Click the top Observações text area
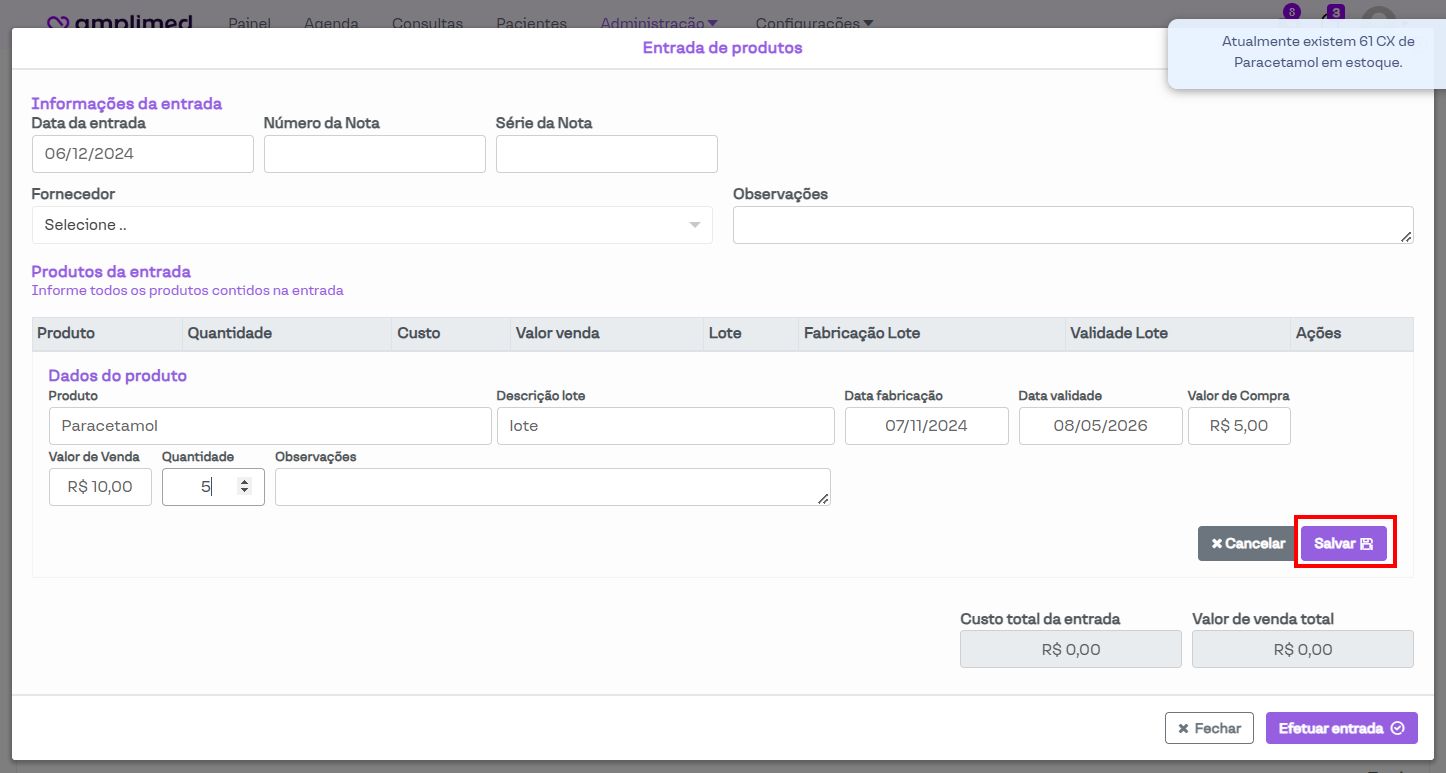The width and height of the screenshot is (1446, 773). coord(1072,225)
